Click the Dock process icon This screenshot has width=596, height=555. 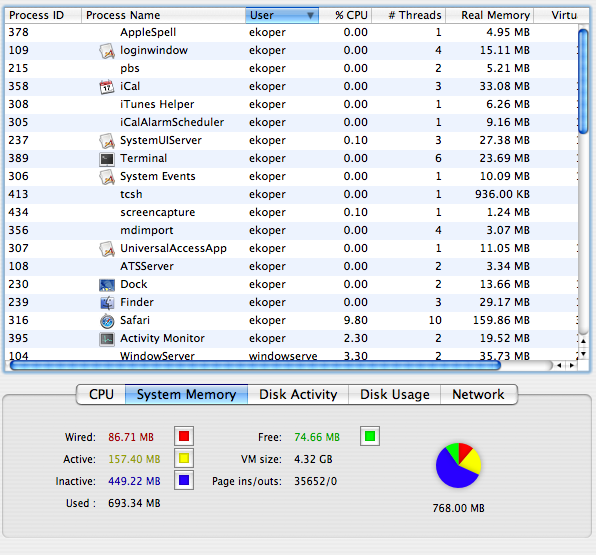tap(107, 285)
